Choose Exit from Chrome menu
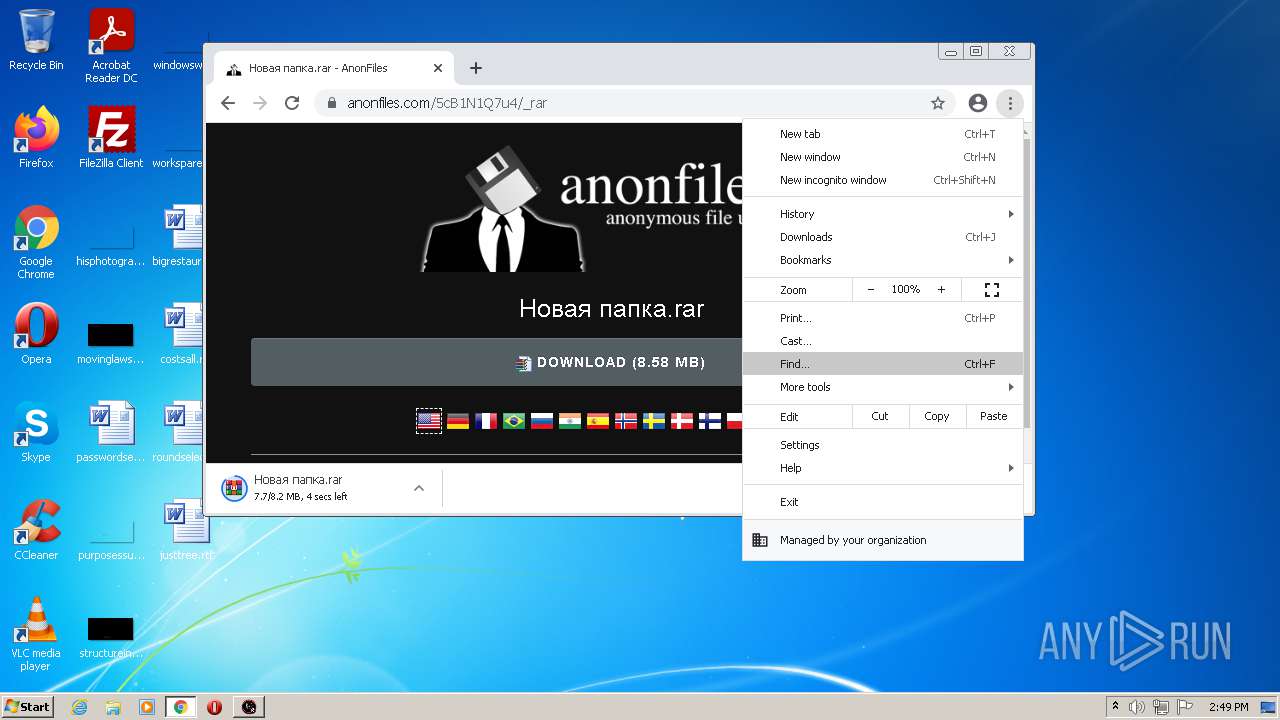1280x720 pixels. tap(883, 502)
